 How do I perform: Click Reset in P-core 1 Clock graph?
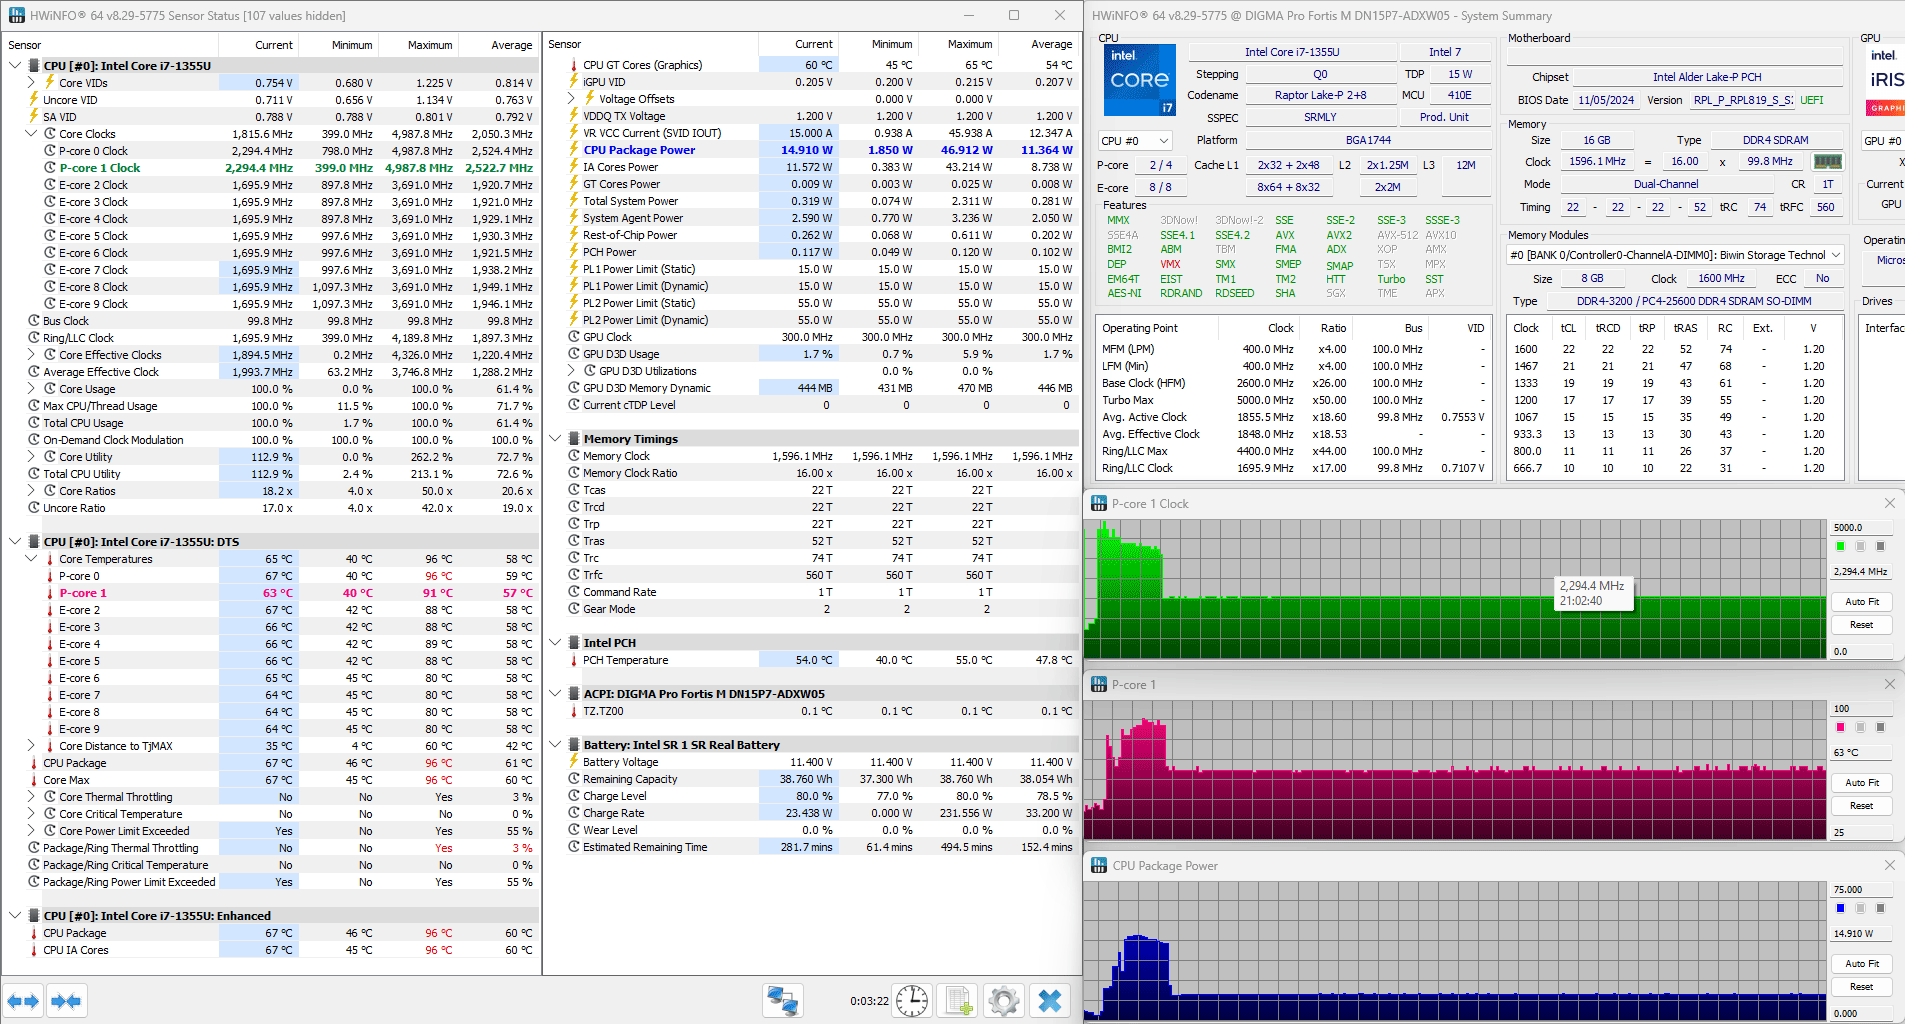pyautogui.click(x=1862, y=625)
